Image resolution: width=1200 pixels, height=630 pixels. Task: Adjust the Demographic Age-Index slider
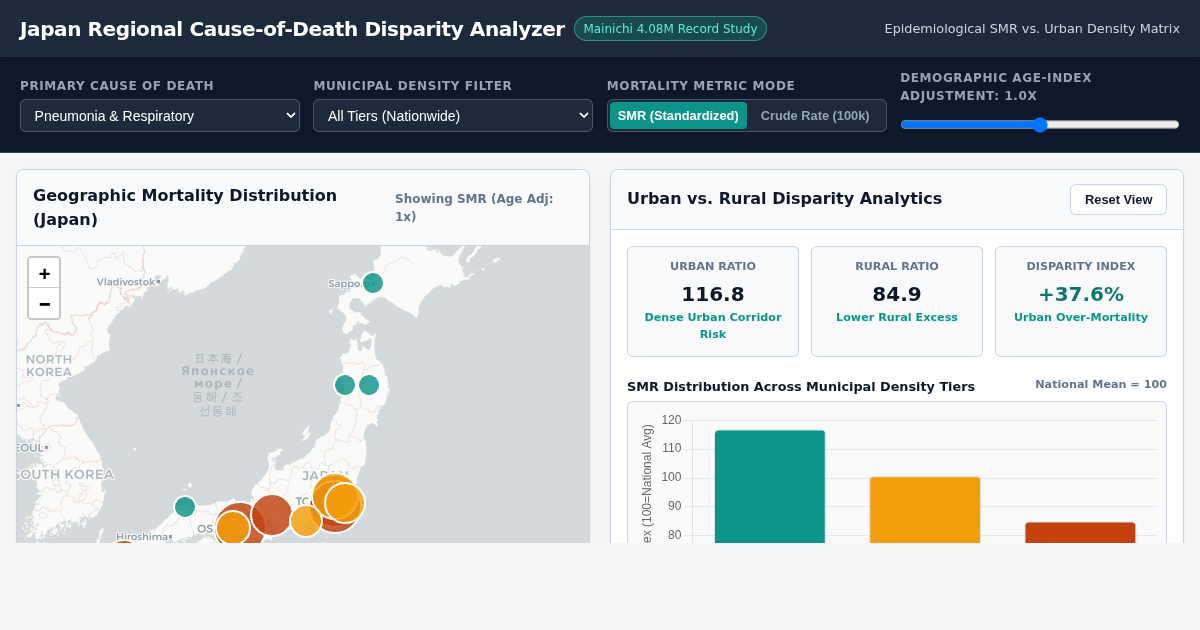(1040, 125)
